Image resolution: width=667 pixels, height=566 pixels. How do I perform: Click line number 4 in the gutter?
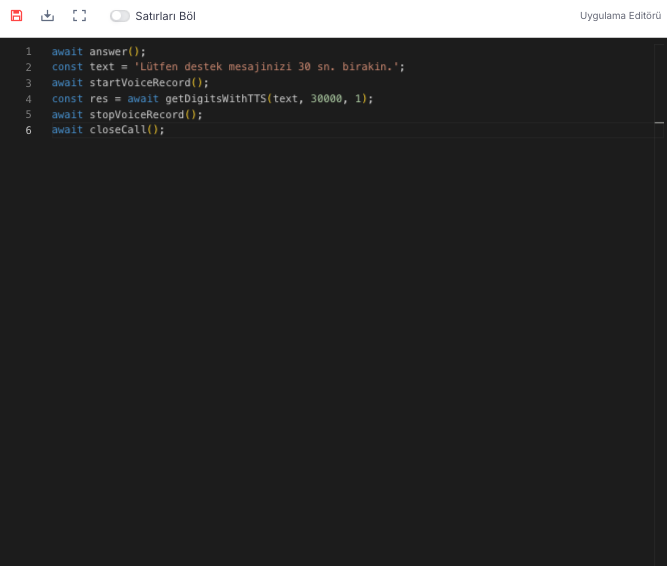point(29,99)
